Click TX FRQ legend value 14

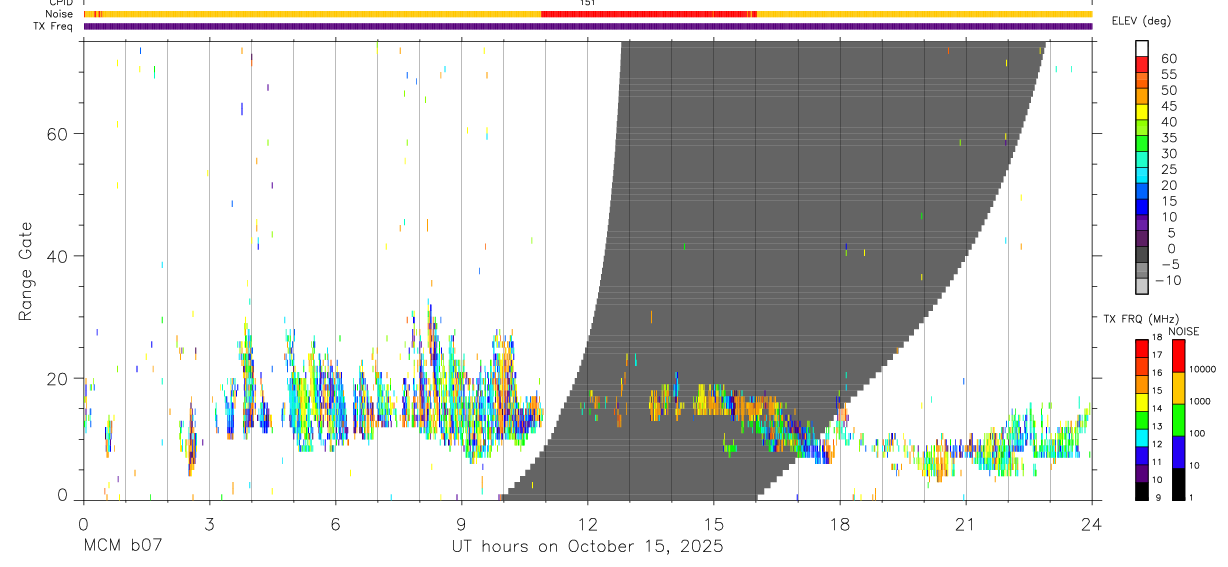click(1157, 408)
